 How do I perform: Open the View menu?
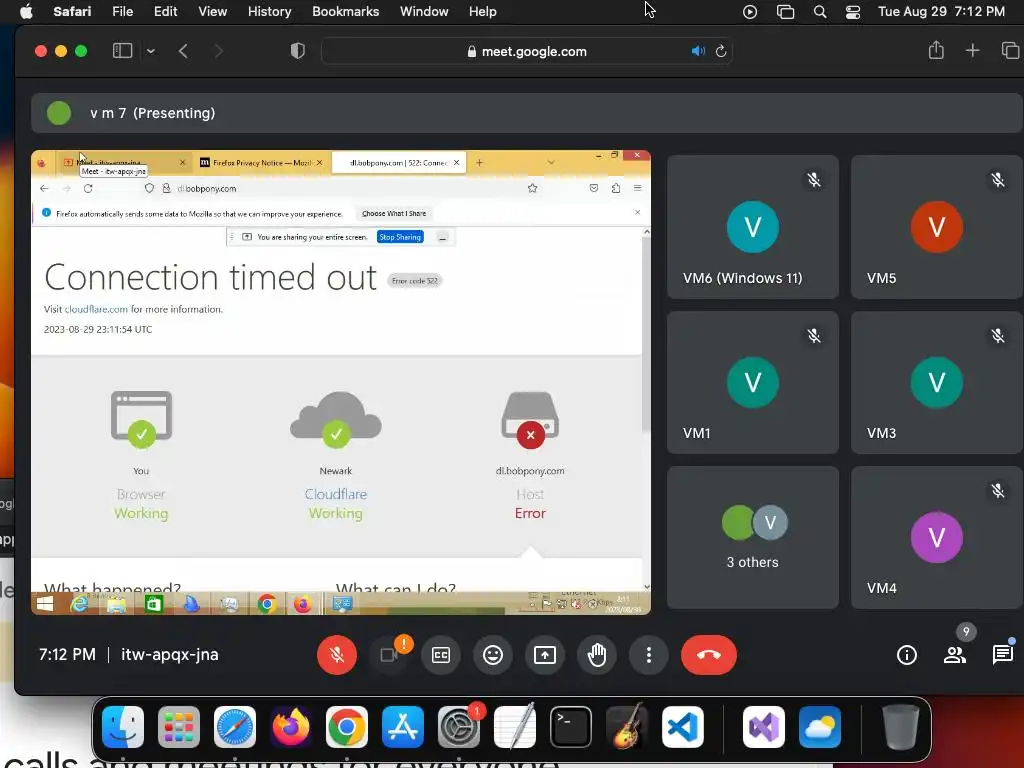coord(212,11)
